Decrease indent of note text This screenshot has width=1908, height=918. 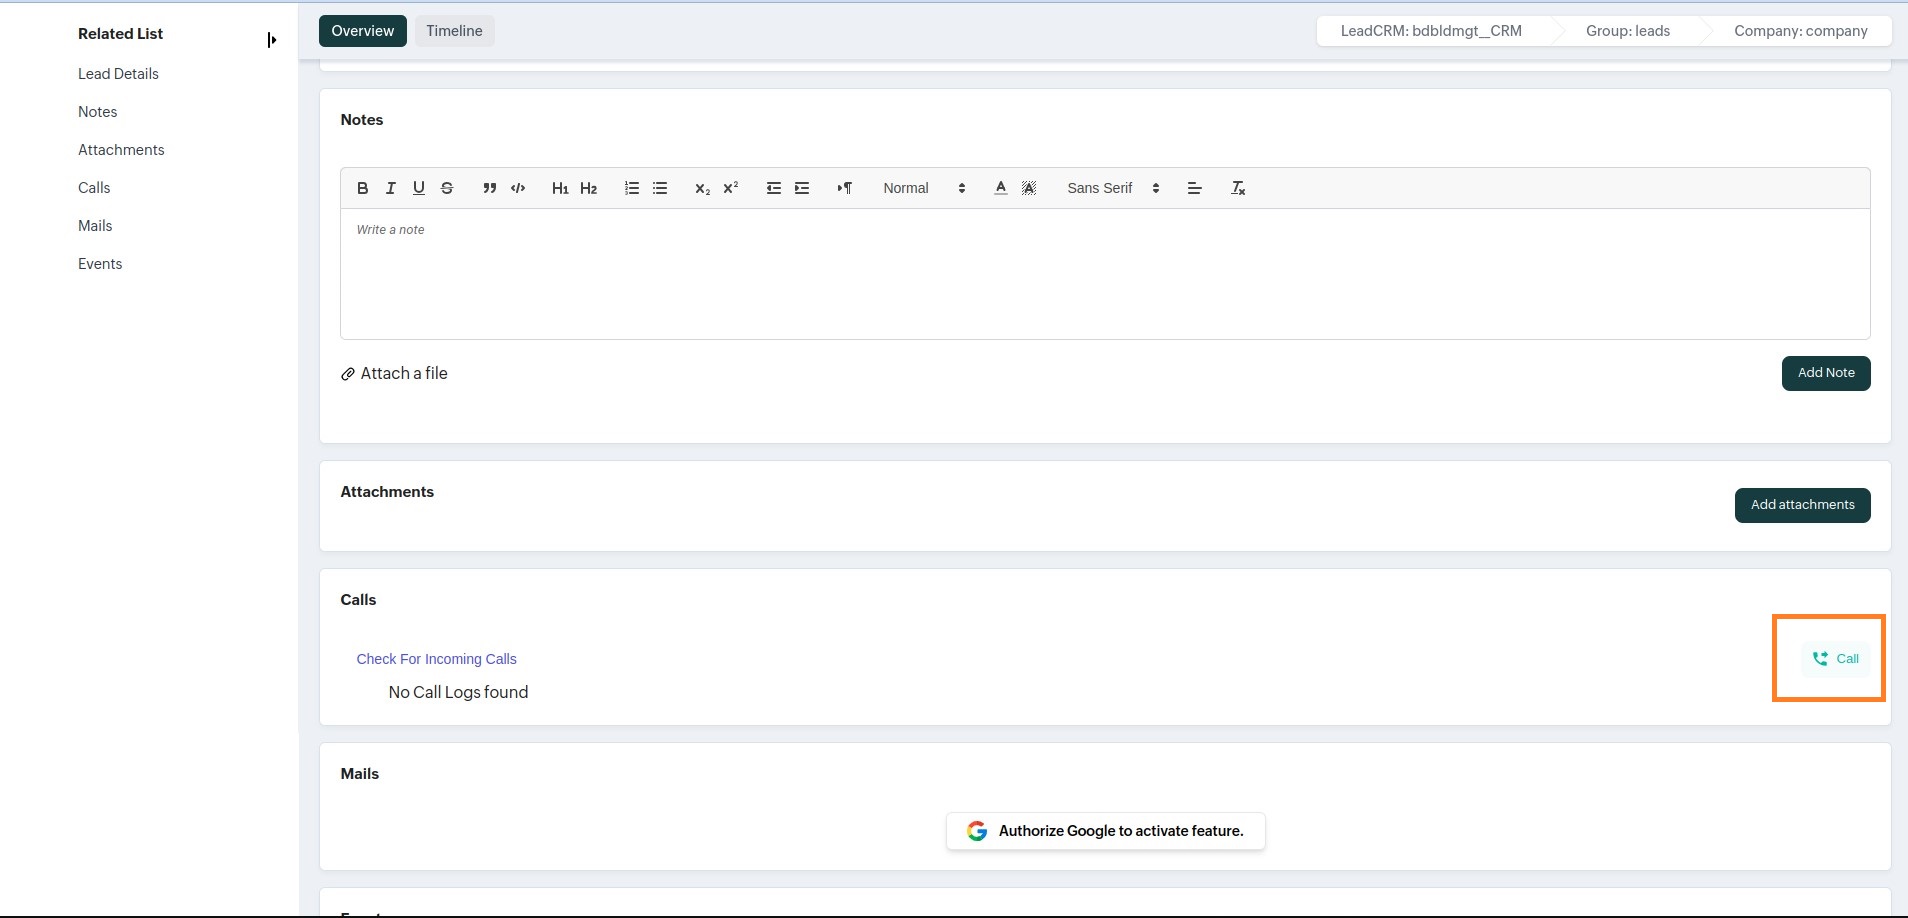(x=774, y=188)
